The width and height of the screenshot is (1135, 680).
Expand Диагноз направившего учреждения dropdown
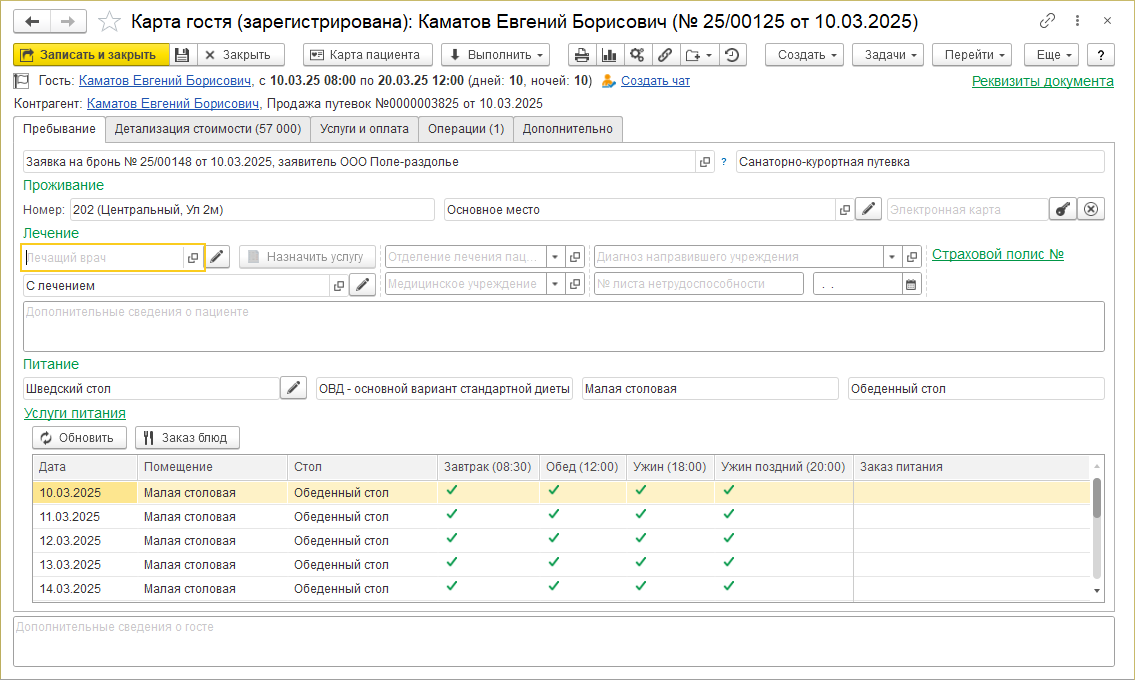[891, 257]
